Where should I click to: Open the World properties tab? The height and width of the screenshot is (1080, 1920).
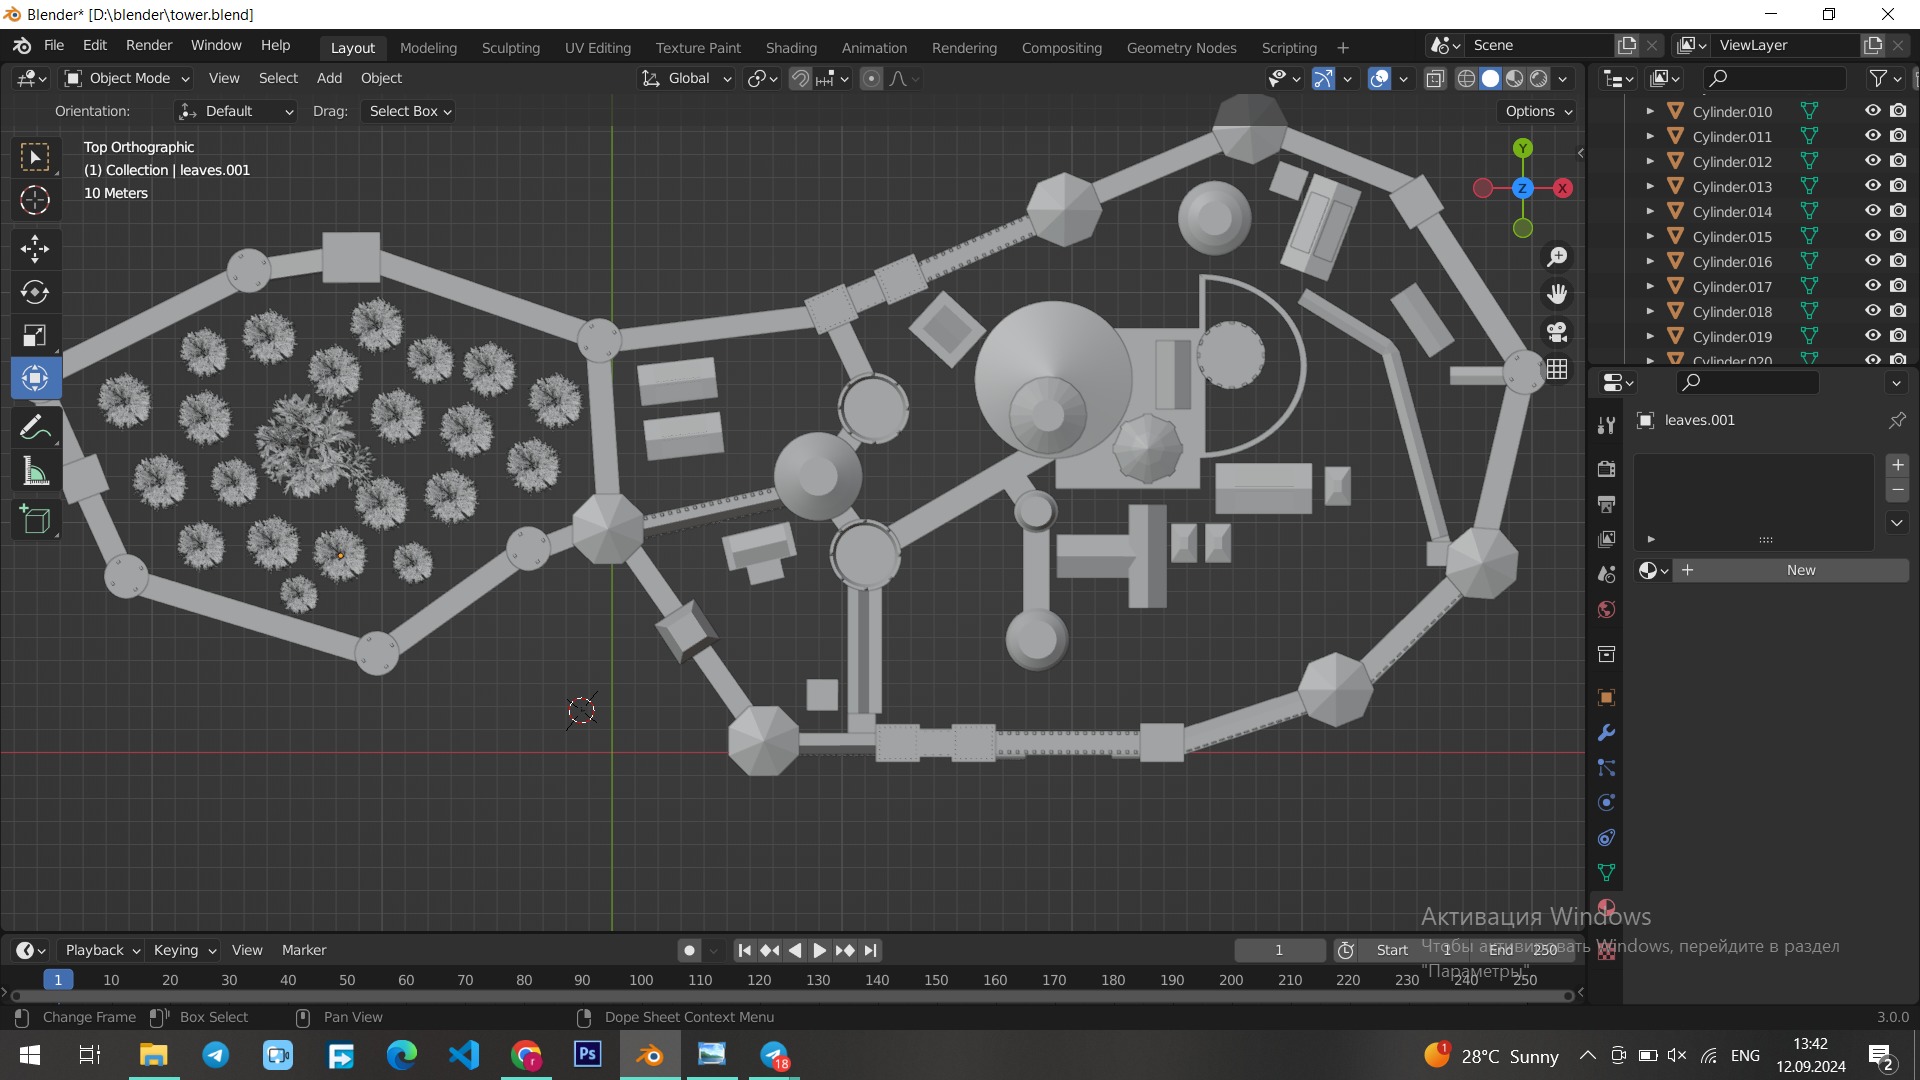(1606, 609)
